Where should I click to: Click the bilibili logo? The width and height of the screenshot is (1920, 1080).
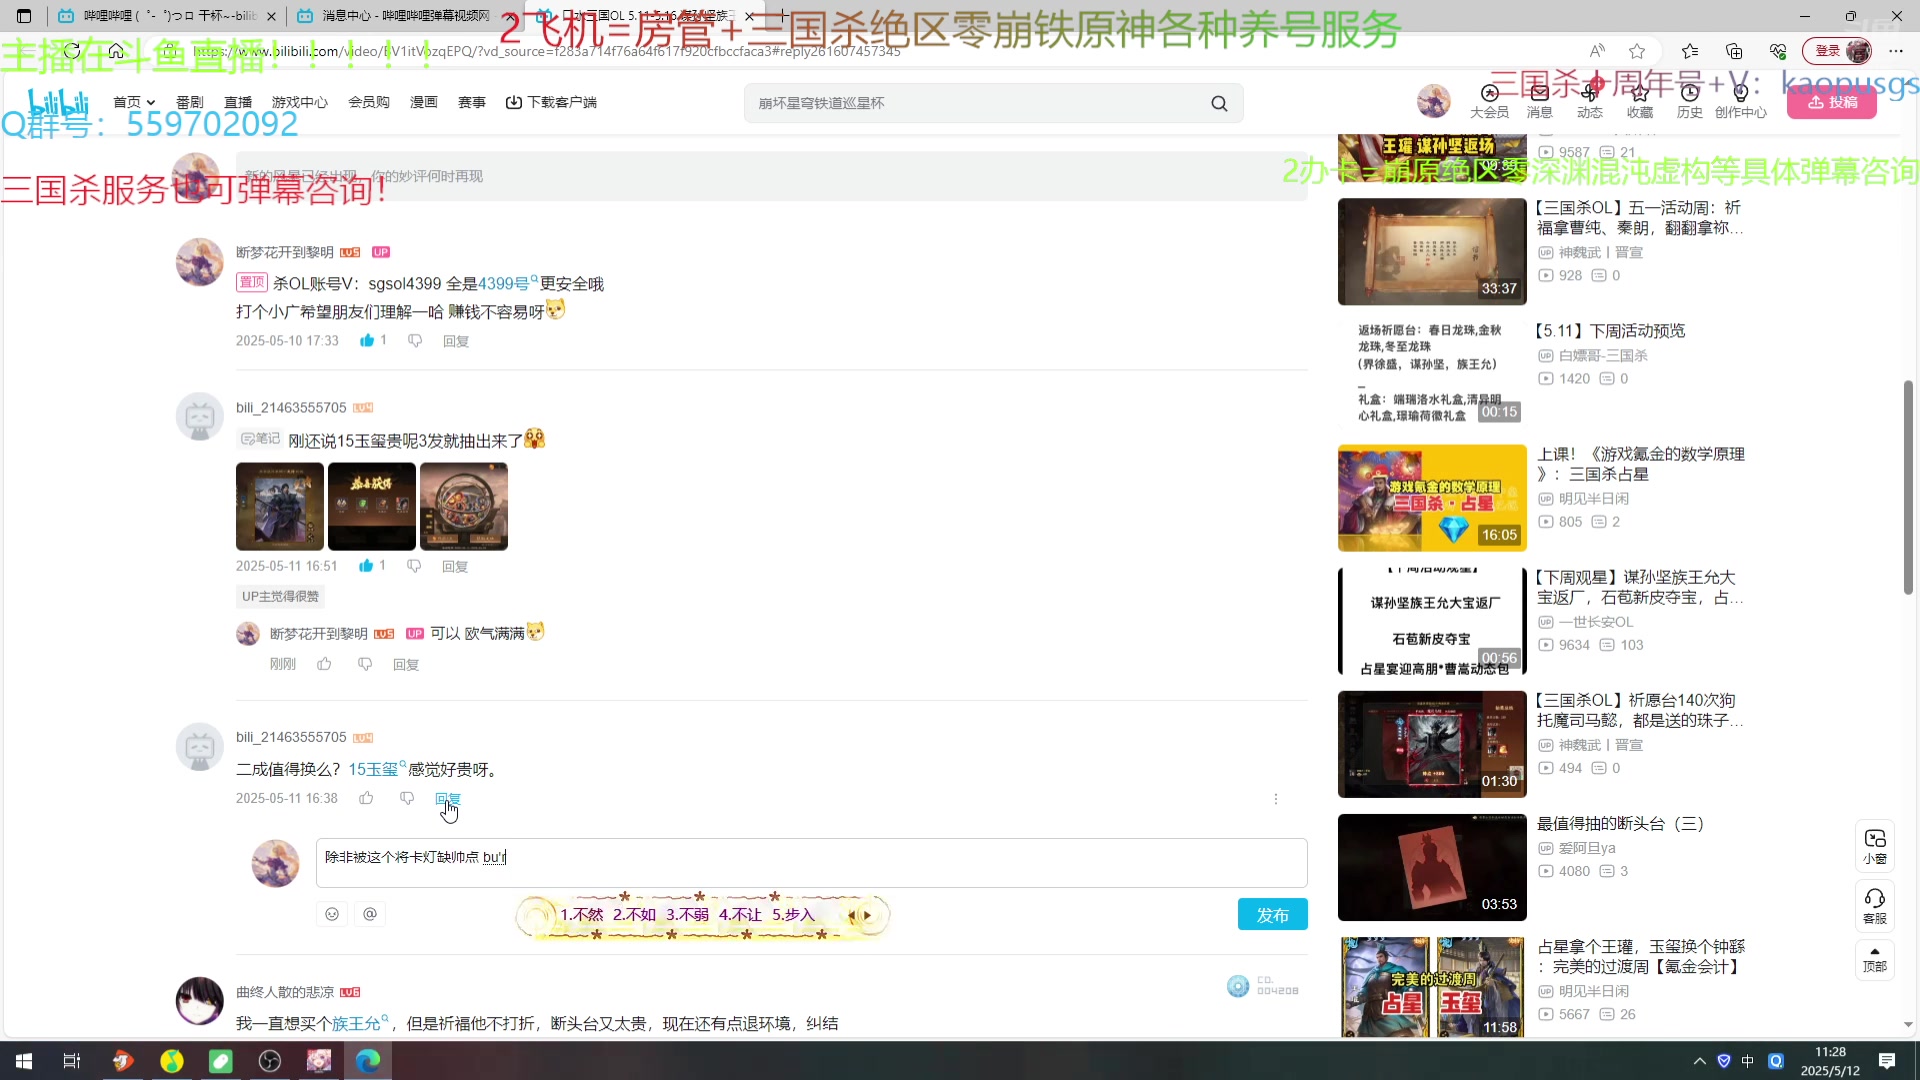[58, 102]
